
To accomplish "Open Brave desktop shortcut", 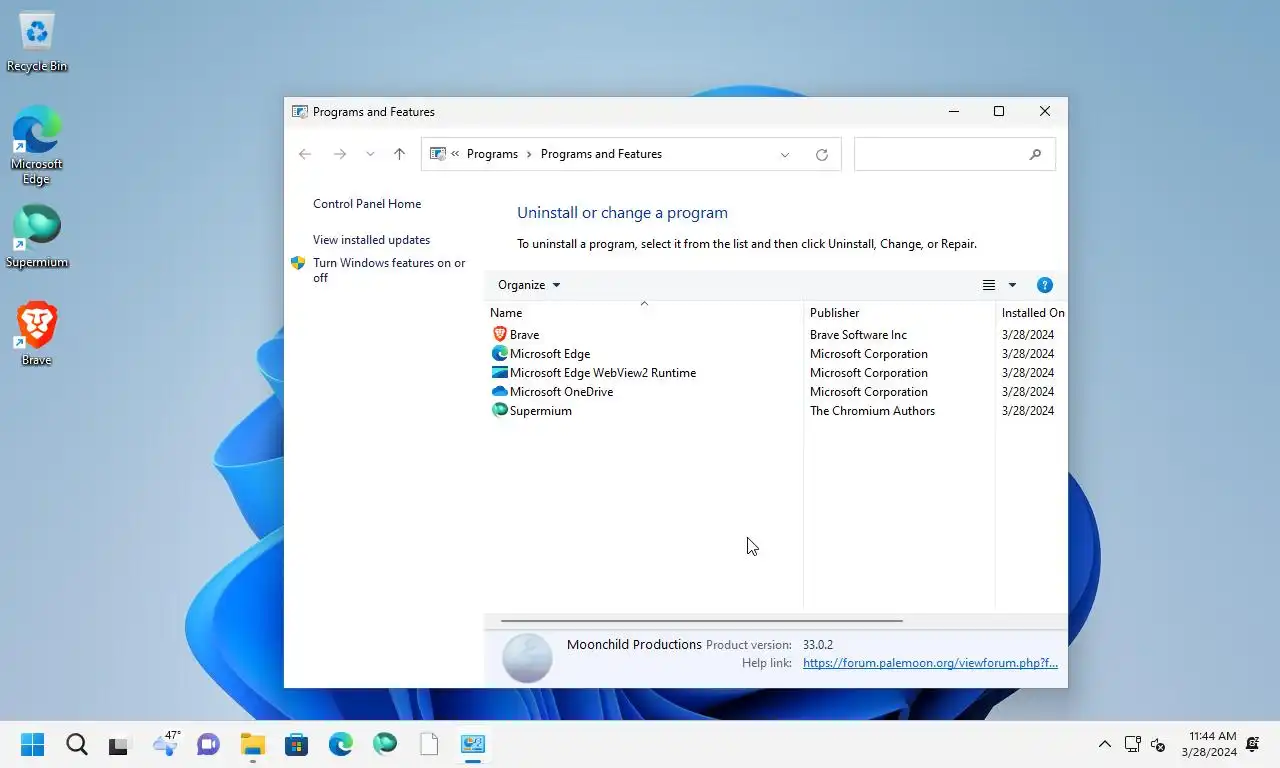I will coord(37,334).
